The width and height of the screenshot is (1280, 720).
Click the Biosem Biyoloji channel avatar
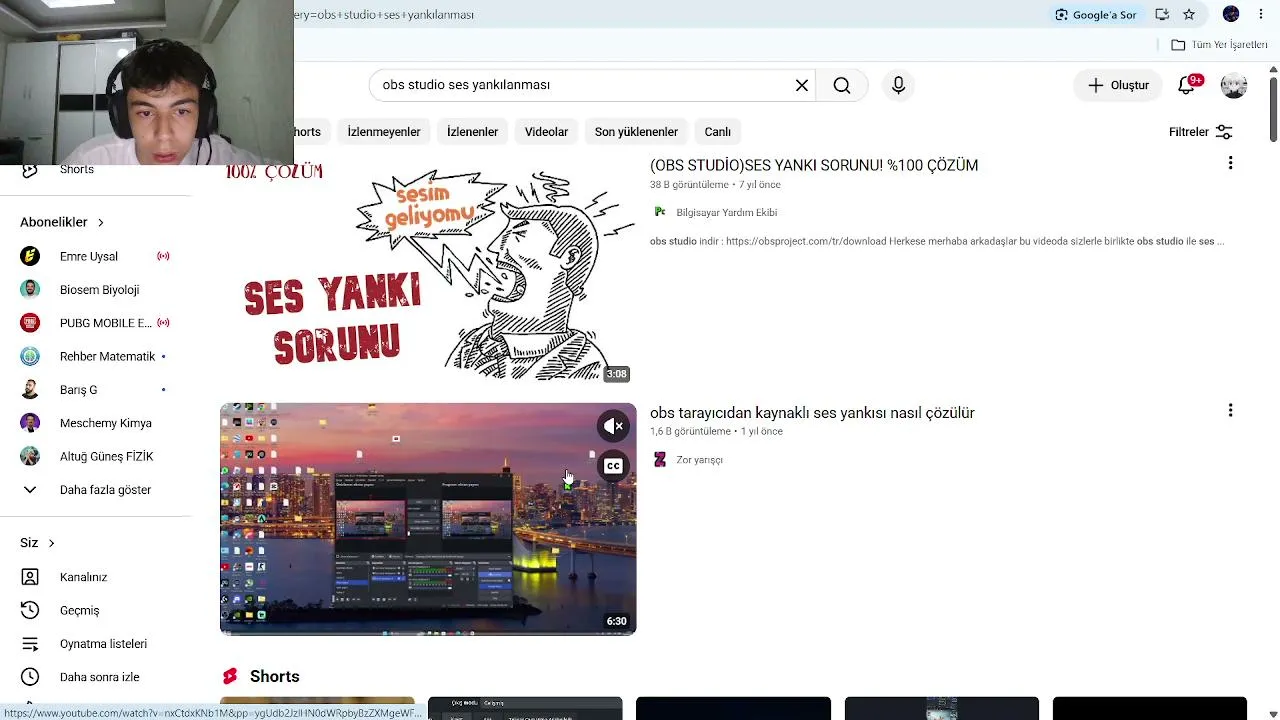coord(30,290)
